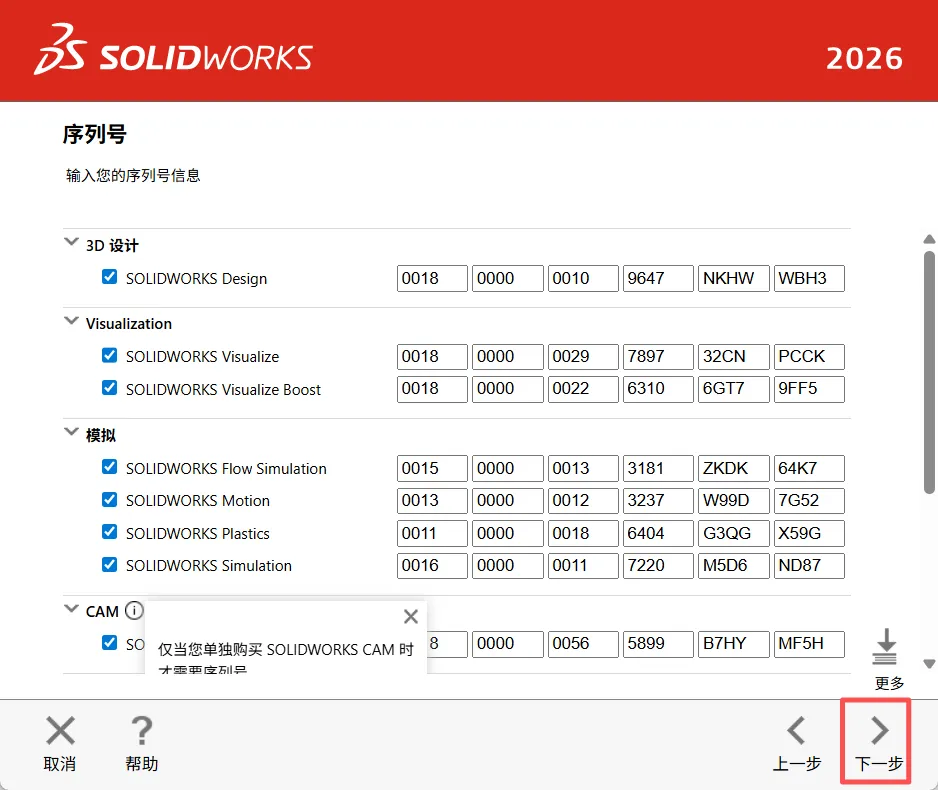Click Visualize Boost field 9FF5

click(809, 389)
